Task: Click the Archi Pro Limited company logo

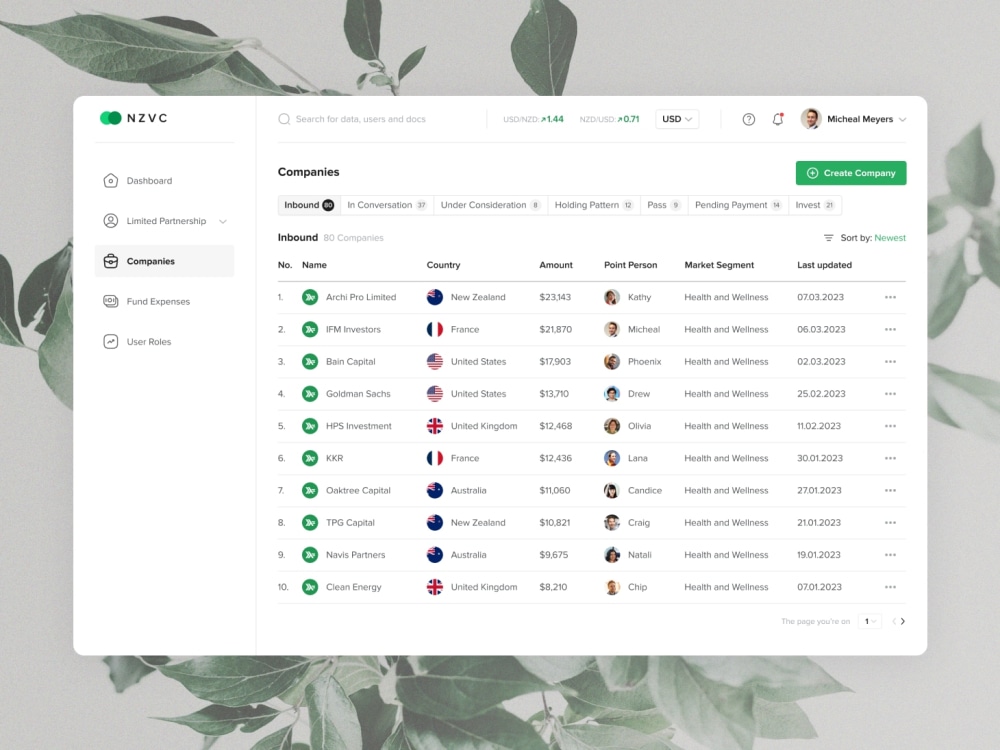Action: pos(310,297)
